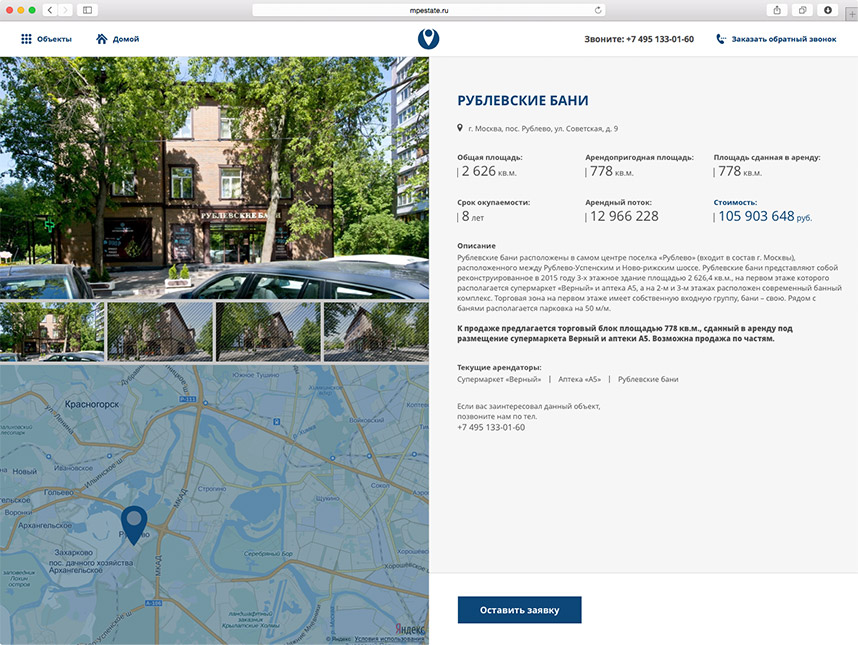Click the mpestate.ru address bar
858x645 pixels.
tap(428, 10)
